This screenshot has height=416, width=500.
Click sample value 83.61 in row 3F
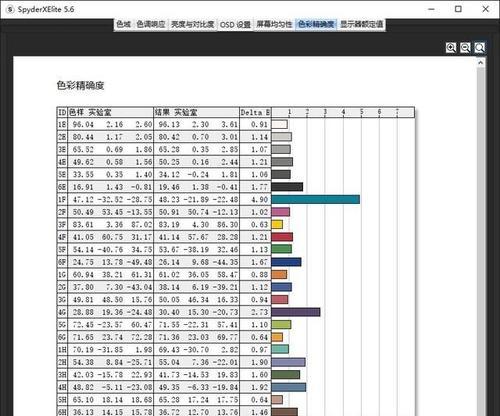tap(83, 224)
